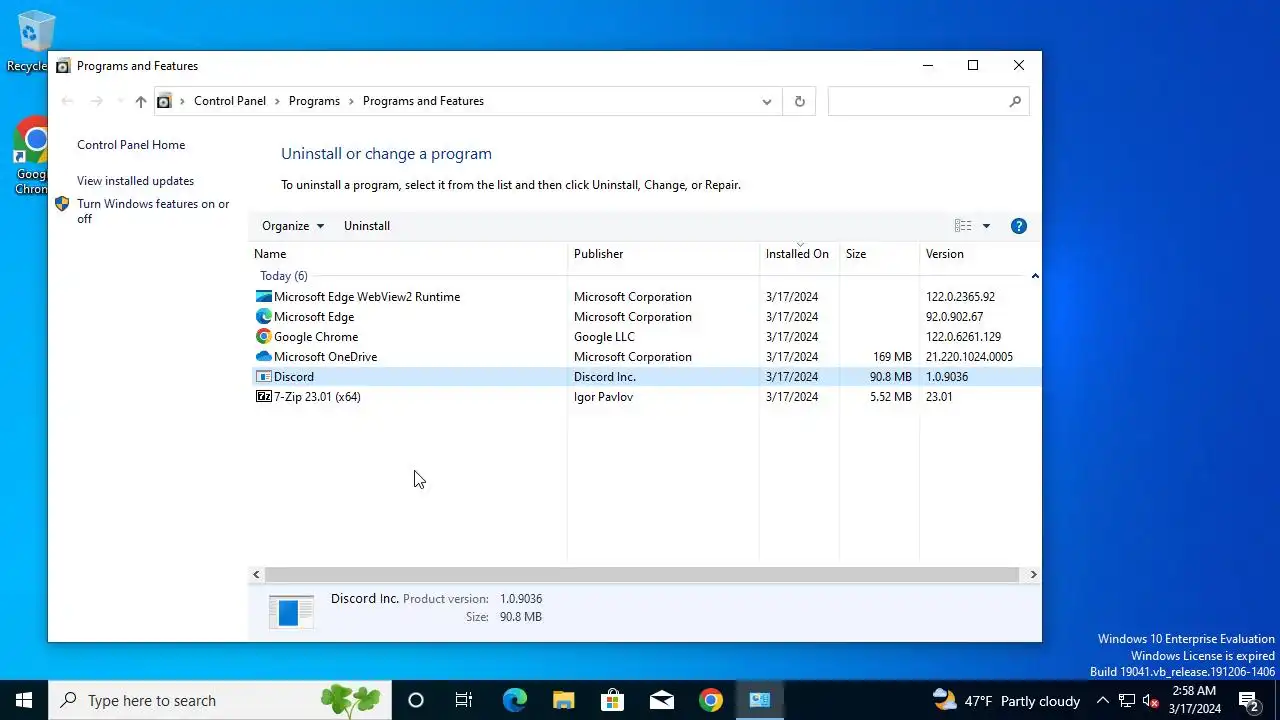Sort by the Name column header
This screenshot has height=720, width=1280.
[x=408, y=254]
